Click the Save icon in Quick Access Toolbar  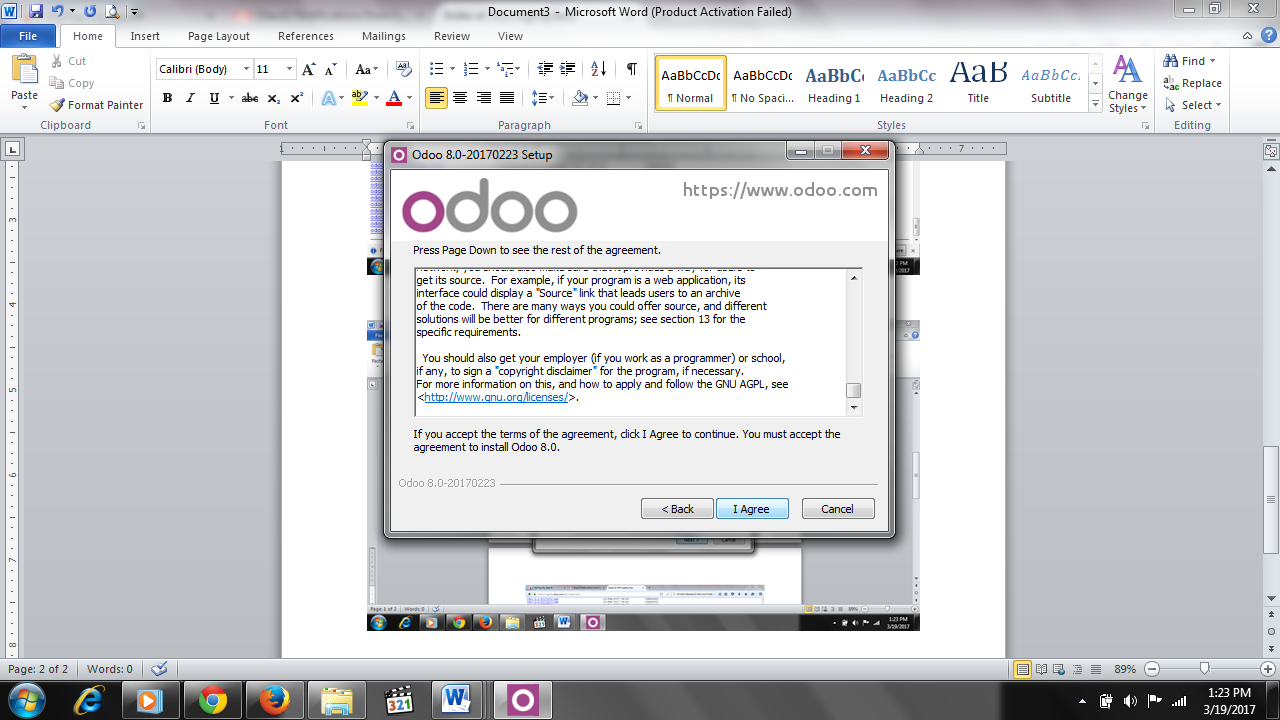36,12
